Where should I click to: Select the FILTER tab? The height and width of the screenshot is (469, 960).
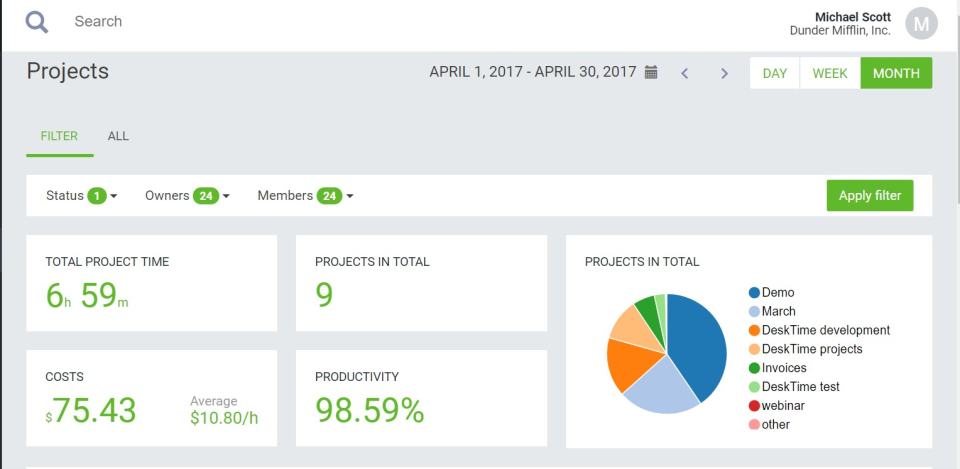[x=59, y=136]
